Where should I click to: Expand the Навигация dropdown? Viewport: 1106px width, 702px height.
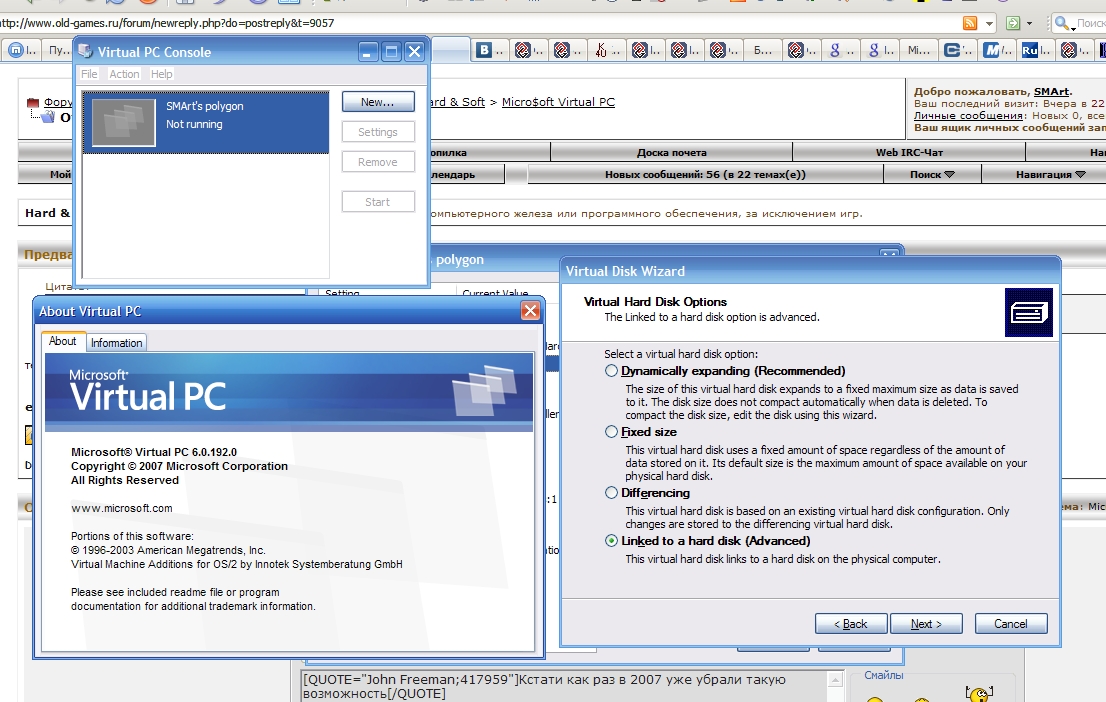1050,174
